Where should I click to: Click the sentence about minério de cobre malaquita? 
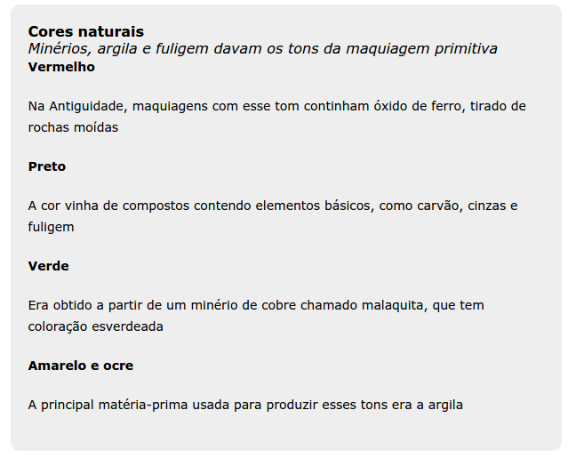click(x=256, y=316)
